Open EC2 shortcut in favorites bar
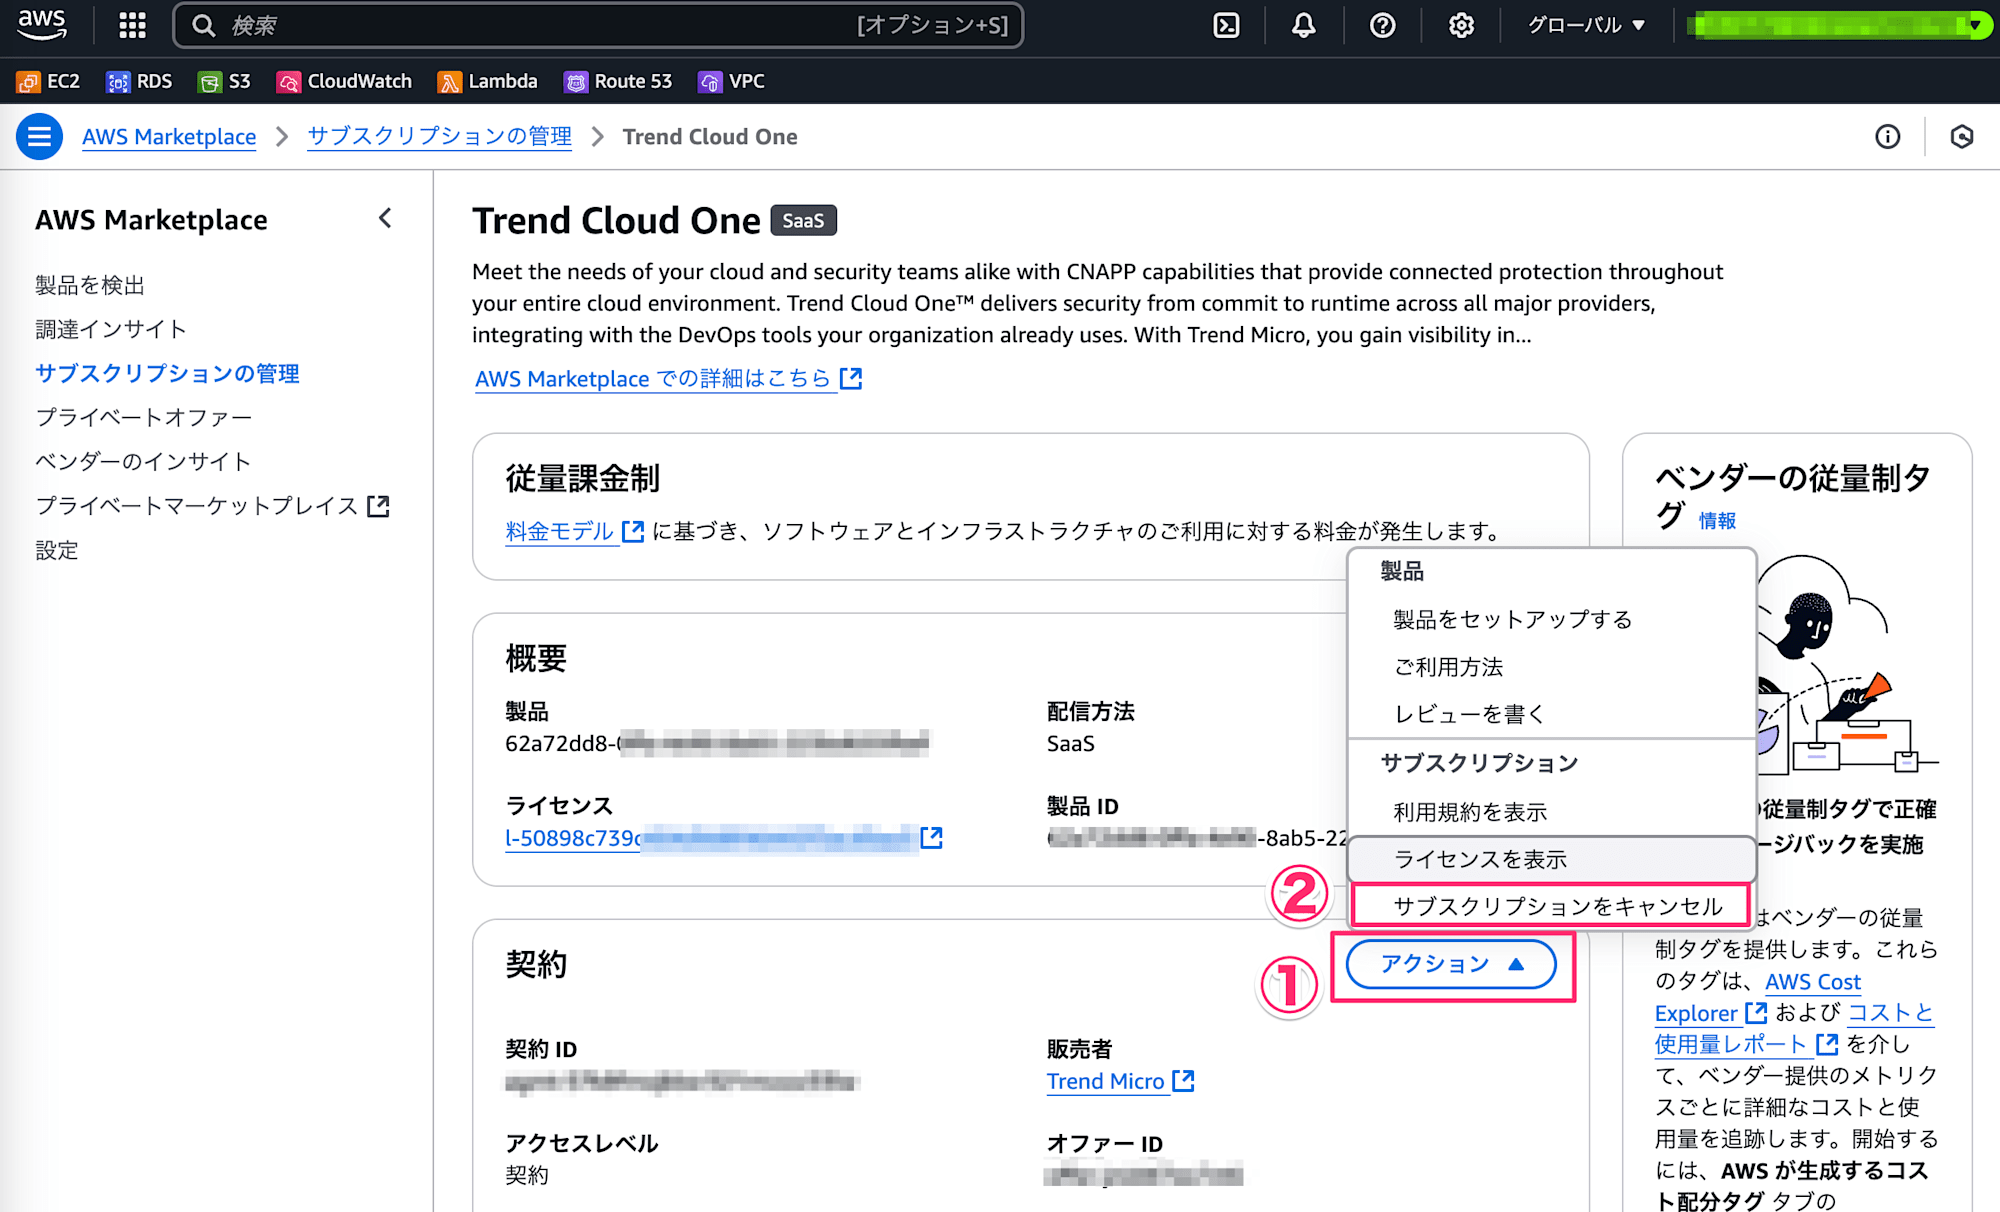The height and width of the screenshot is (1212, 2000). pos(48,81)
